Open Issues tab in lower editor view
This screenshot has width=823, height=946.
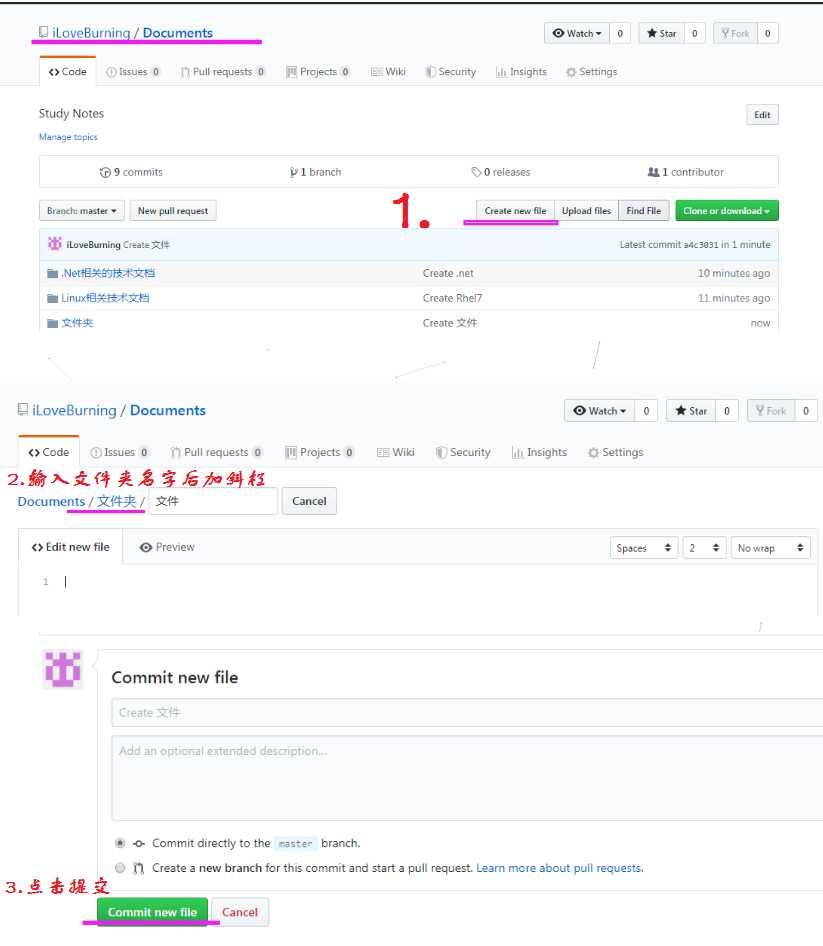(x=119, y=452)
